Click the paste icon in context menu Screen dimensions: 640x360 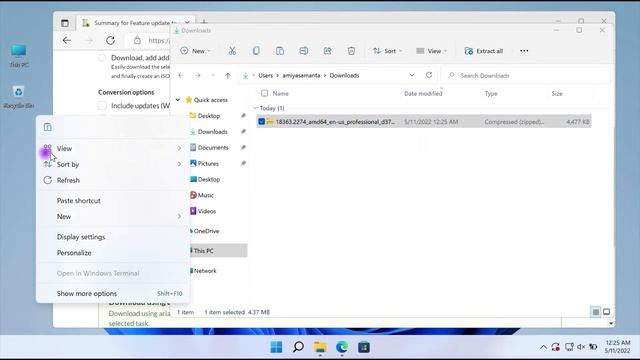[48, 127]
